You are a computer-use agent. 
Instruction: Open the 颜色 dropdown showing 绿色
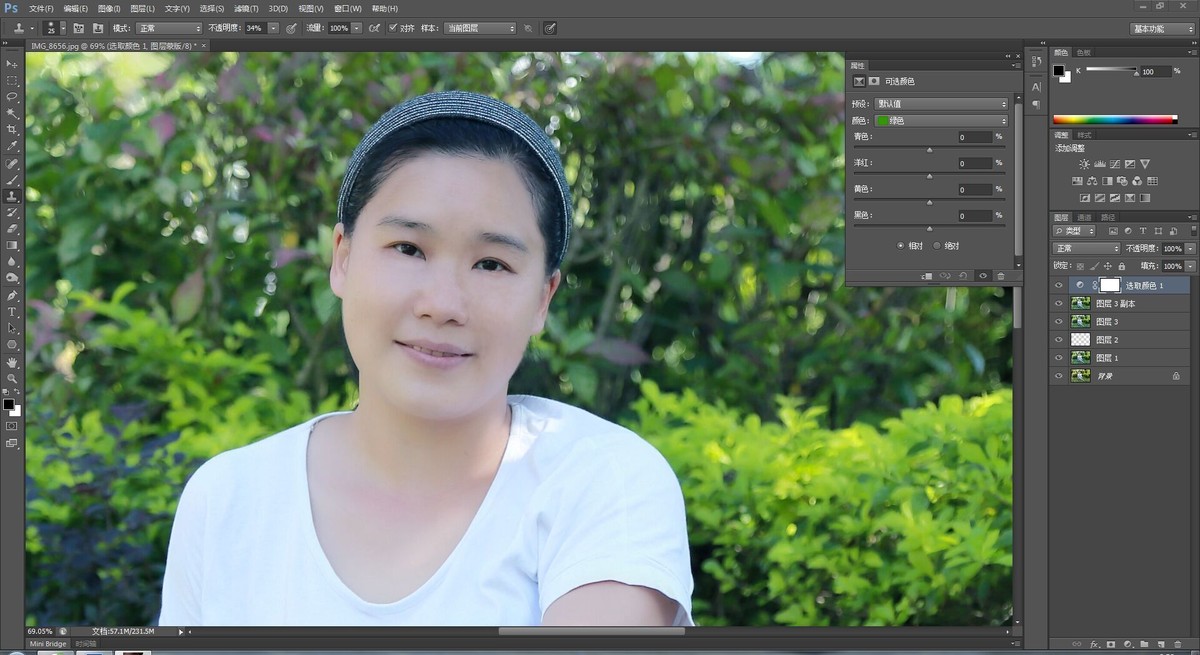(941, 121)
